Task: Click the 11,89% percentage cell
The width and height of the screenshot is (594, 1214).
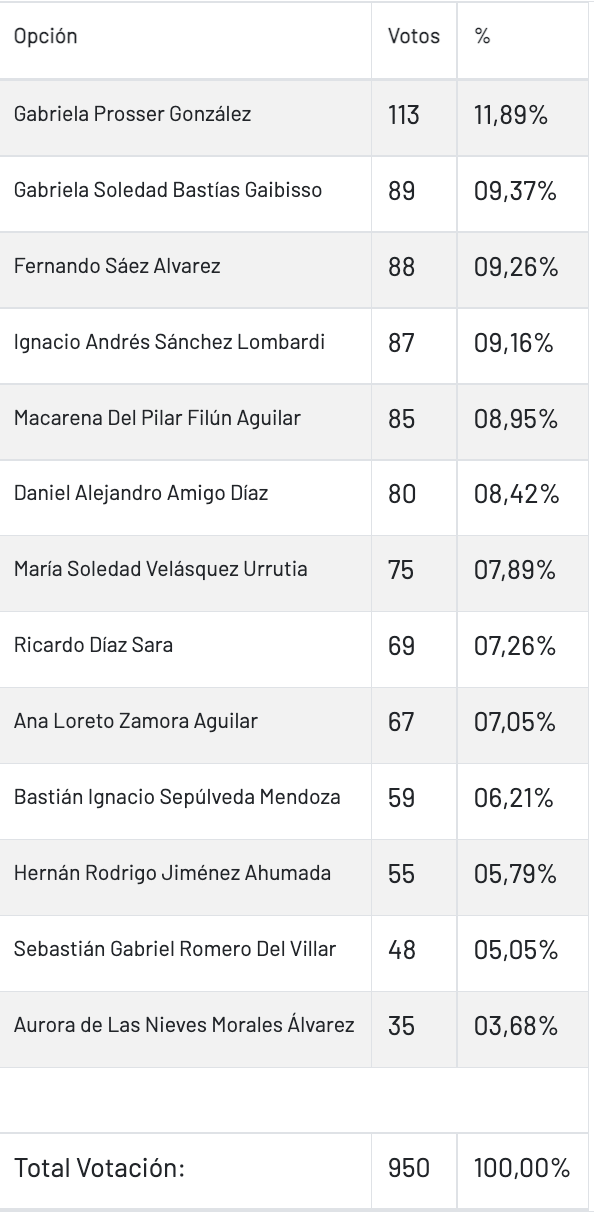Action: (x=511, y=115)
